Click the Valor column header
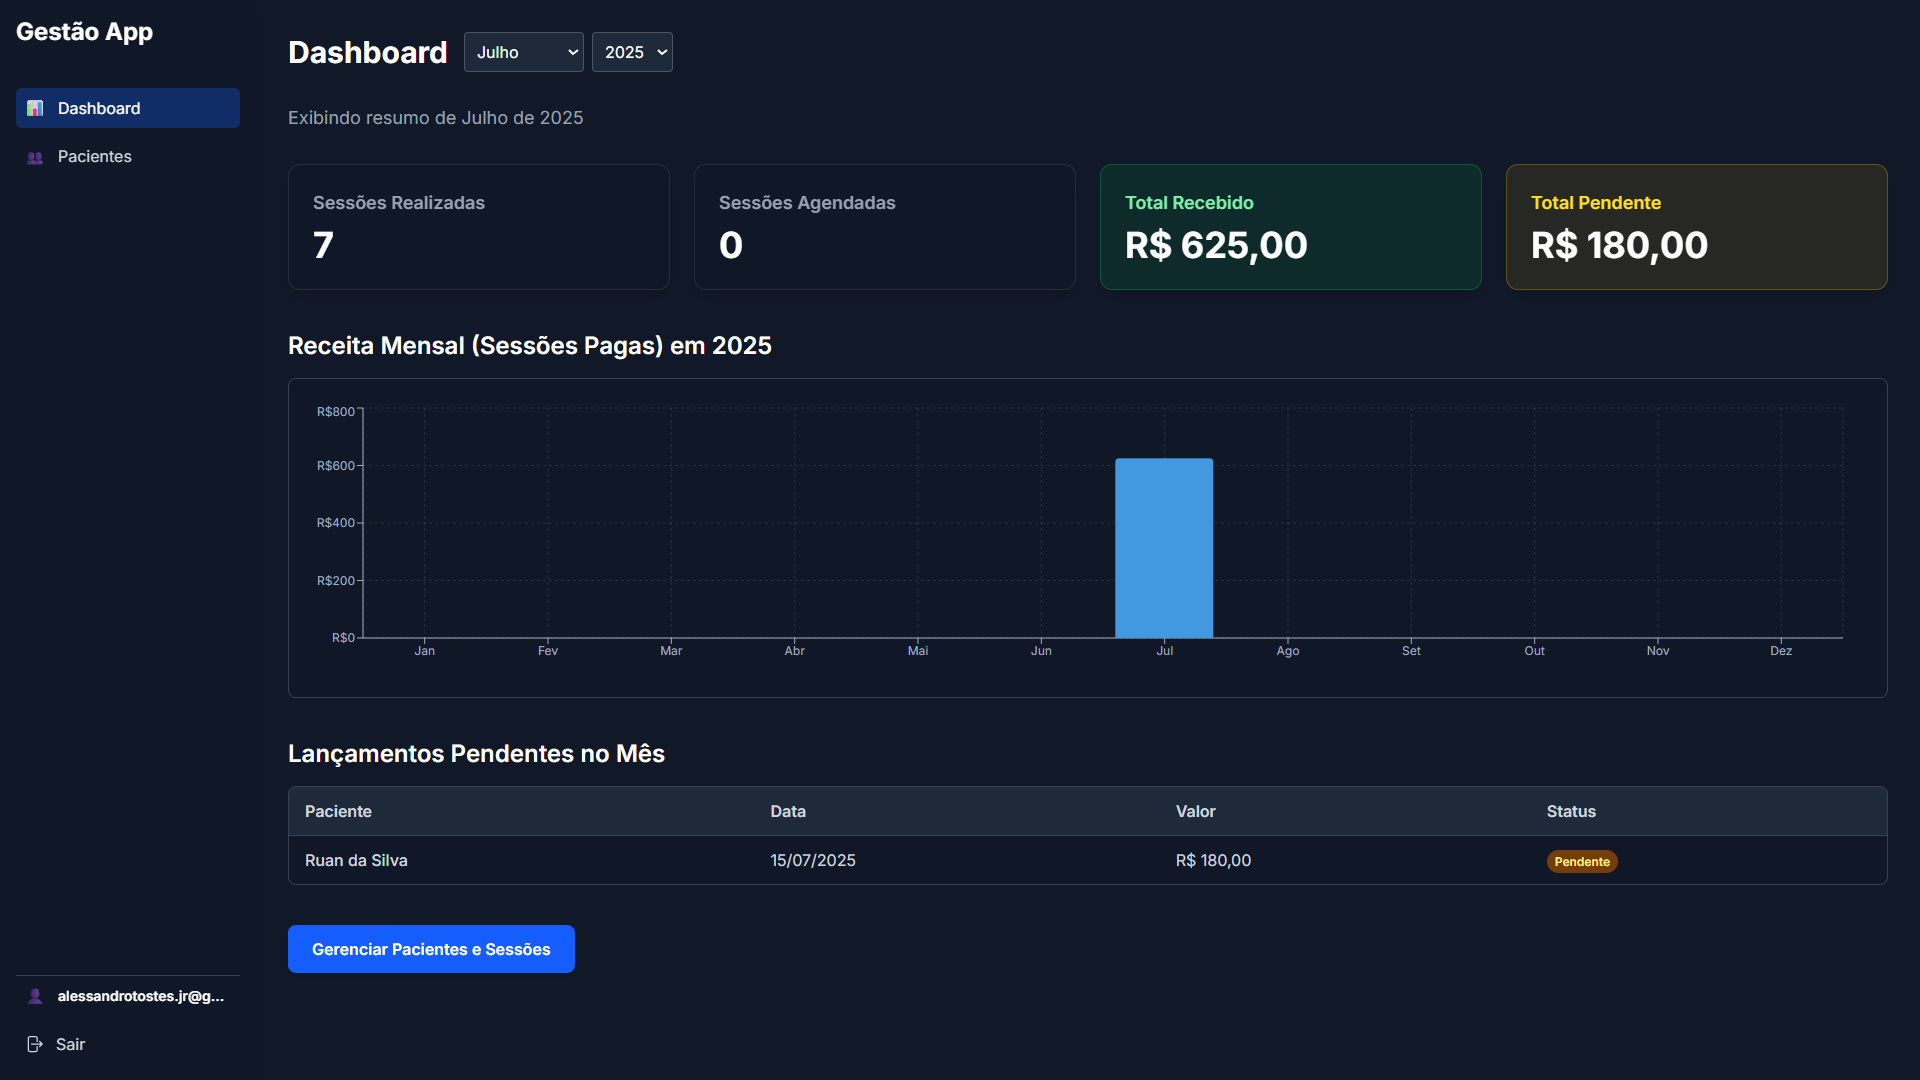 pos(1195,811)
